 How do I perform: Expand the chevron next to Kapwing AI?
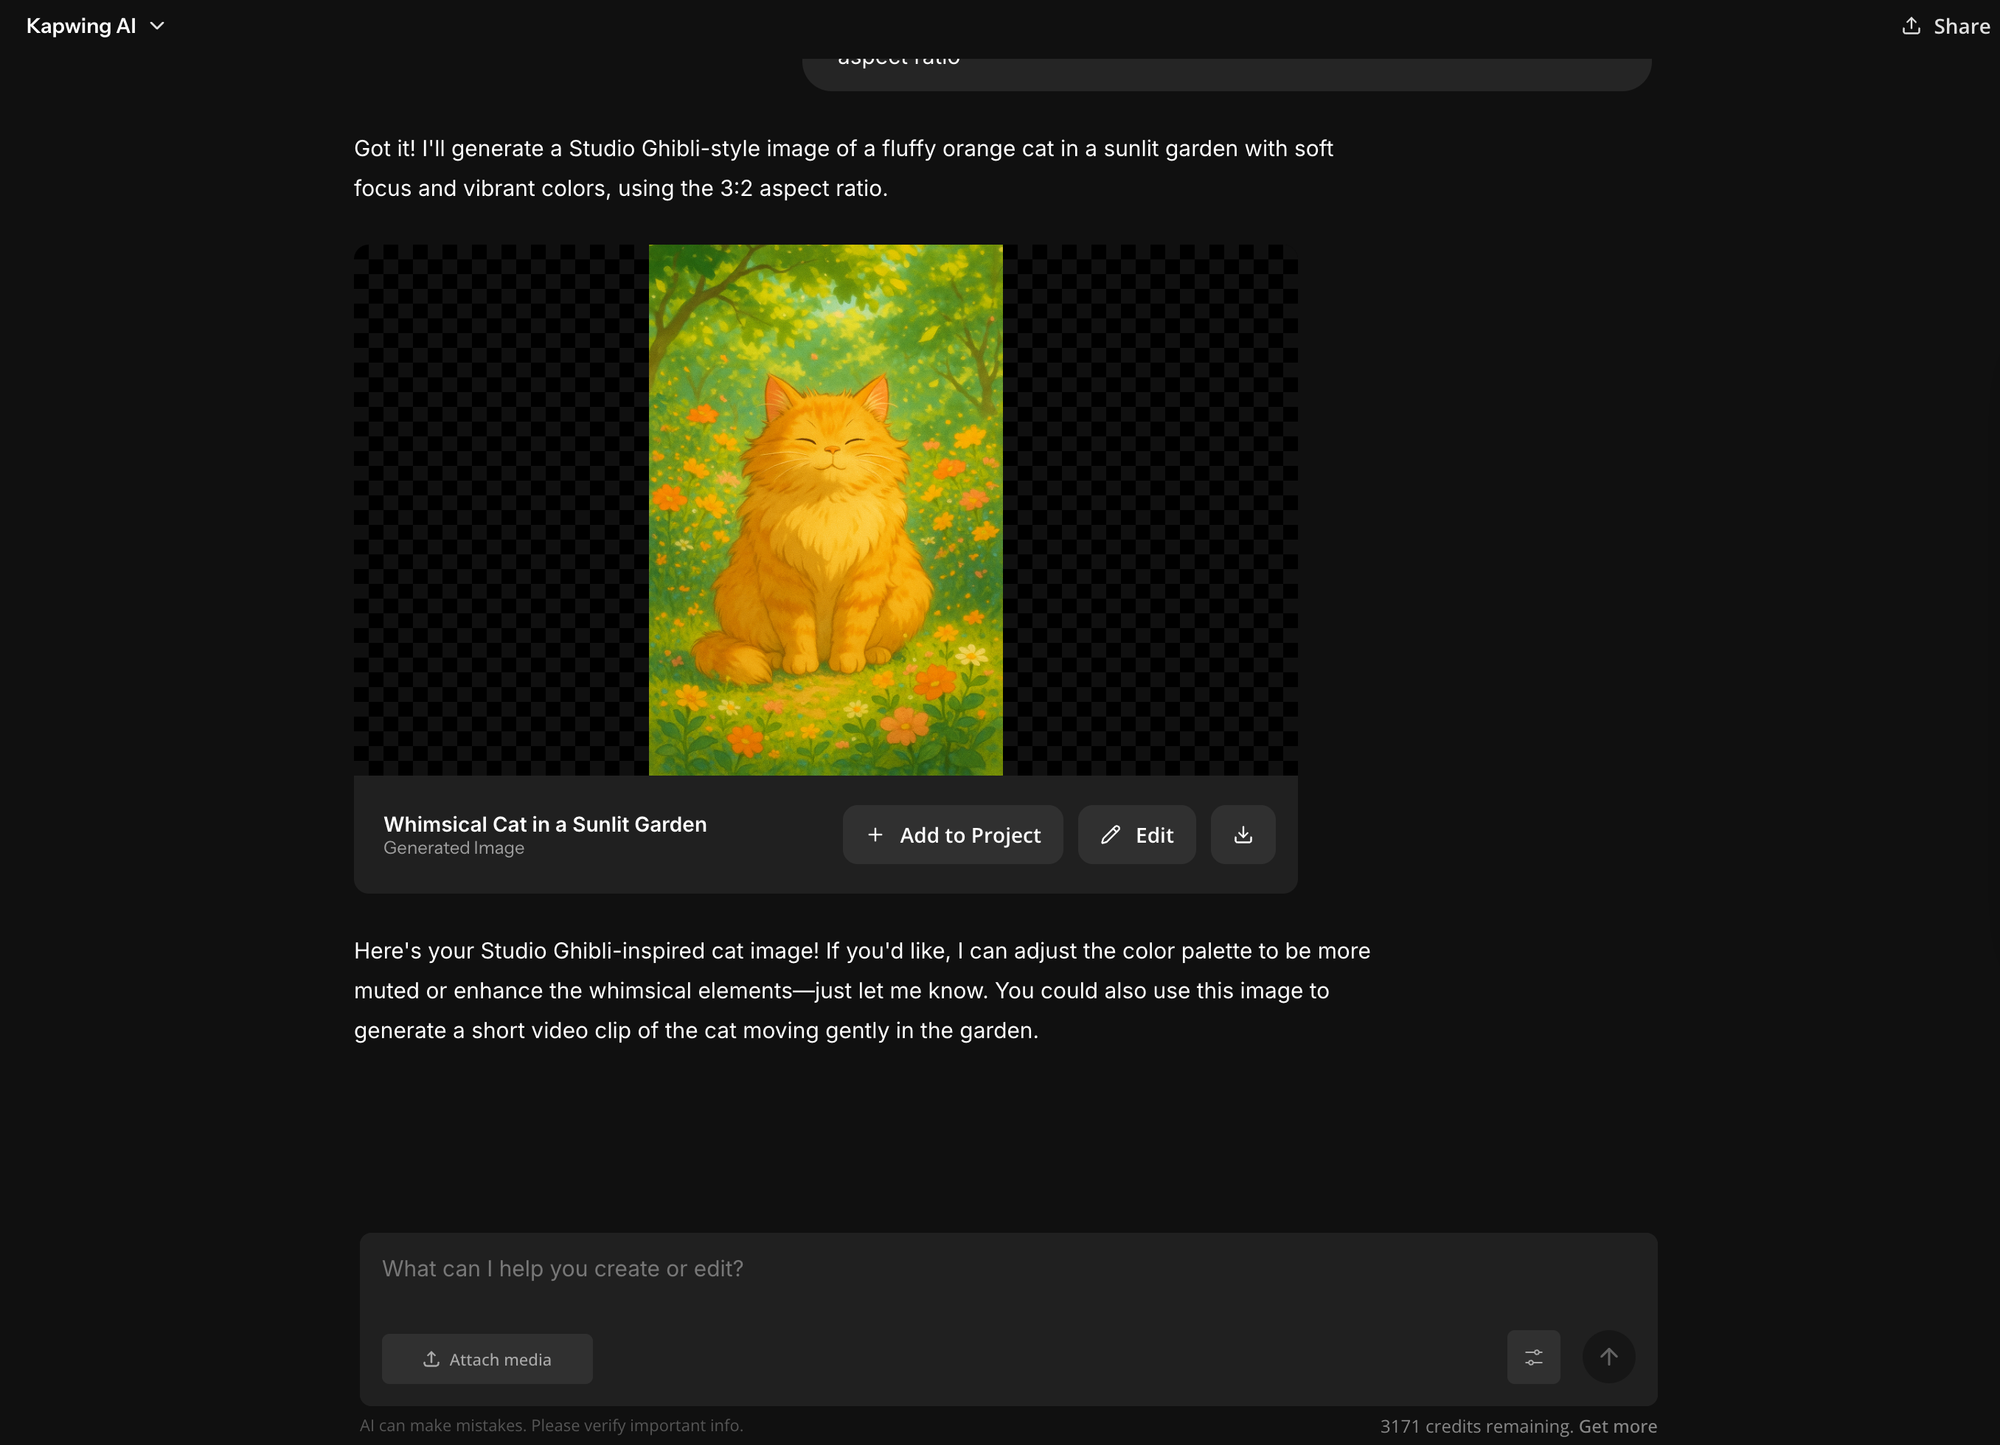click(x=157, y=26)
